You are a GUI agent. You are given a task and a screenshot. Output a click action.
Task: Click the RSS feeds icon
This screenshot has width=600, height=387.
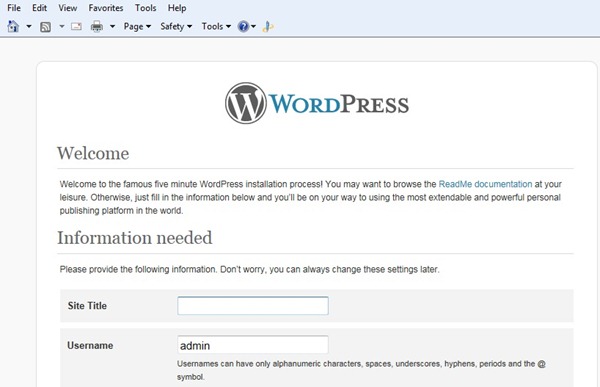coord(45,27)
